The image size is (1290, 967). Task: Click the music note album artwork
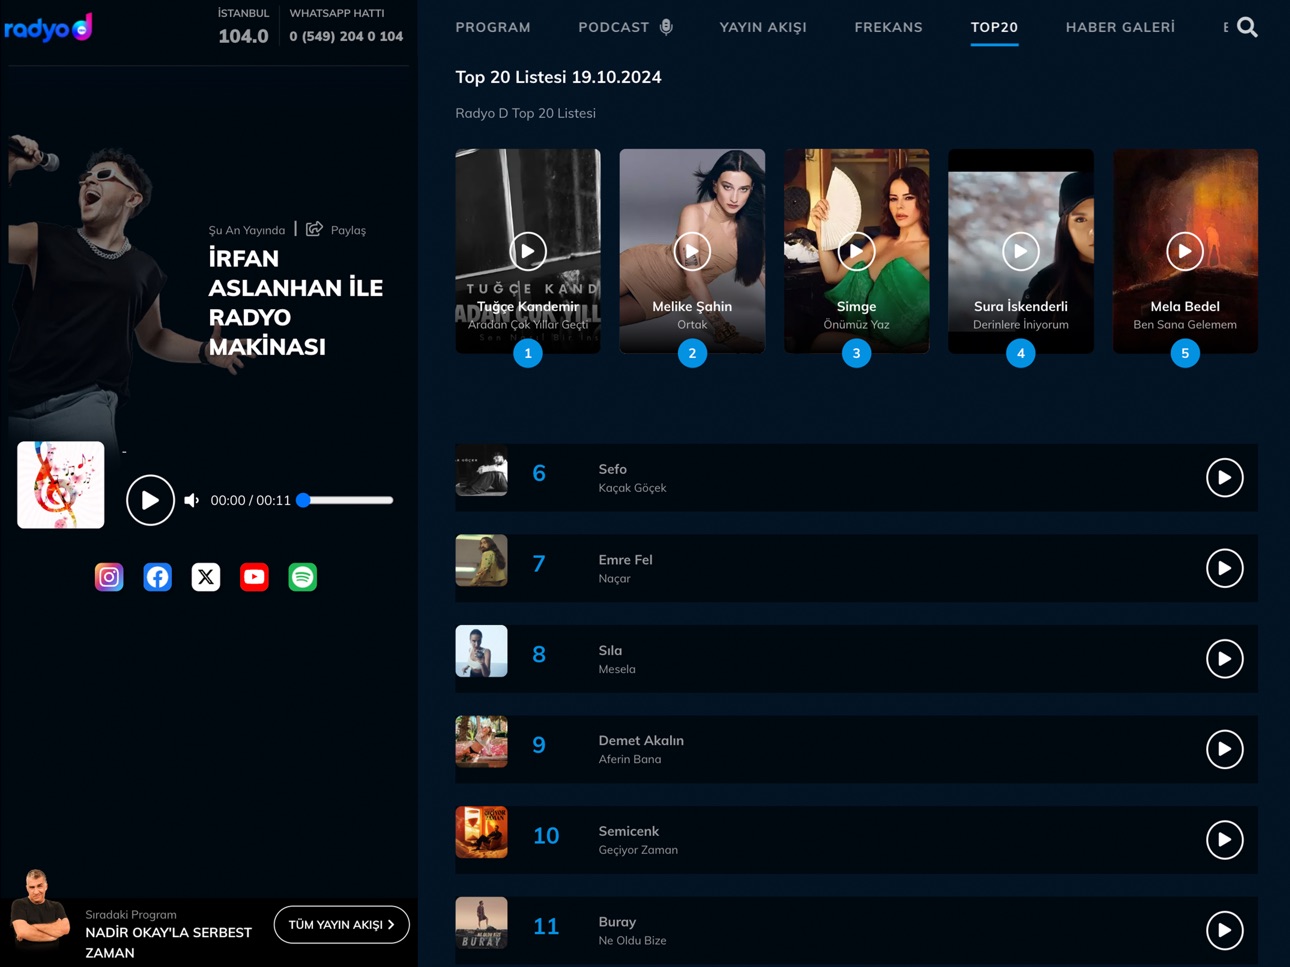(61, 485)
